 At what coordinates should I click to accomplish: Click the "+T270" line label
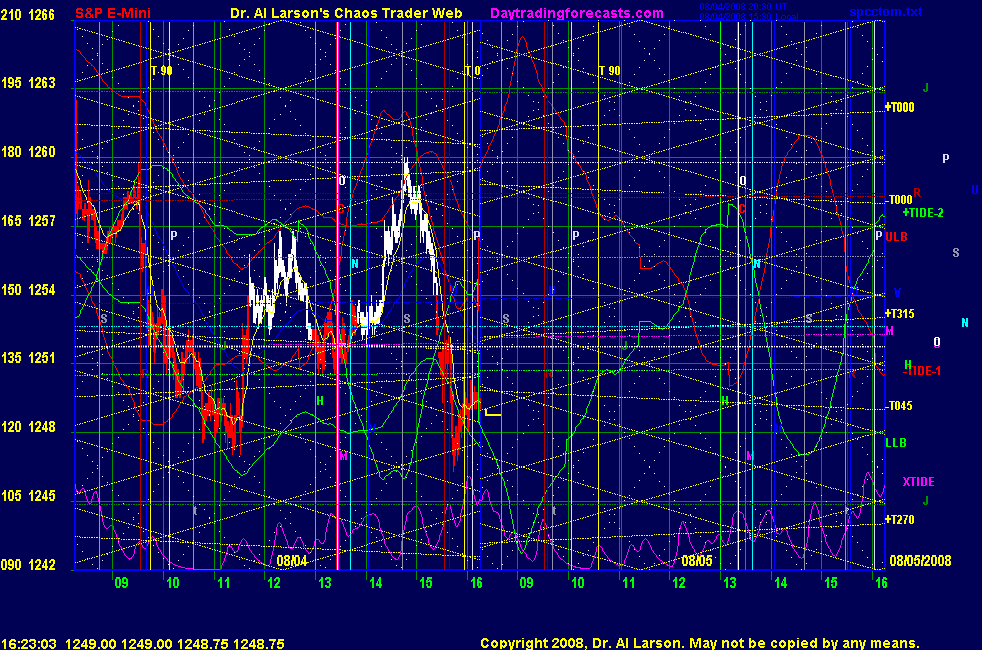[899, 520]
